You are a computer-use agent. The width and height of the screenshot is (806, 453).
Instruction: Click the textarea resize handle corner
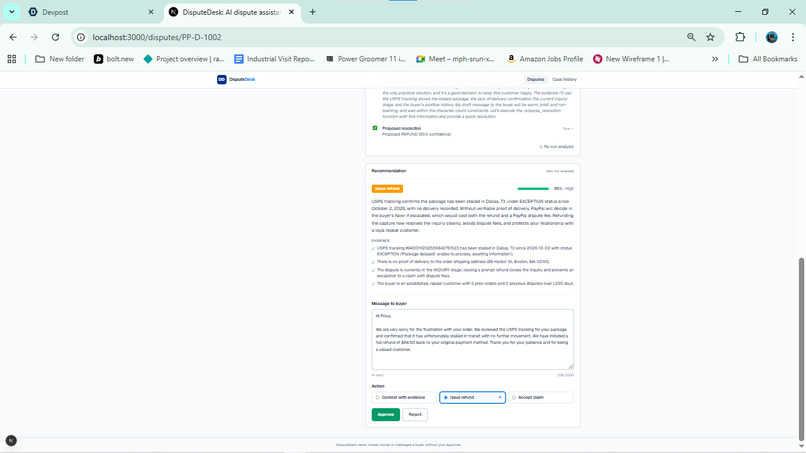571,366
